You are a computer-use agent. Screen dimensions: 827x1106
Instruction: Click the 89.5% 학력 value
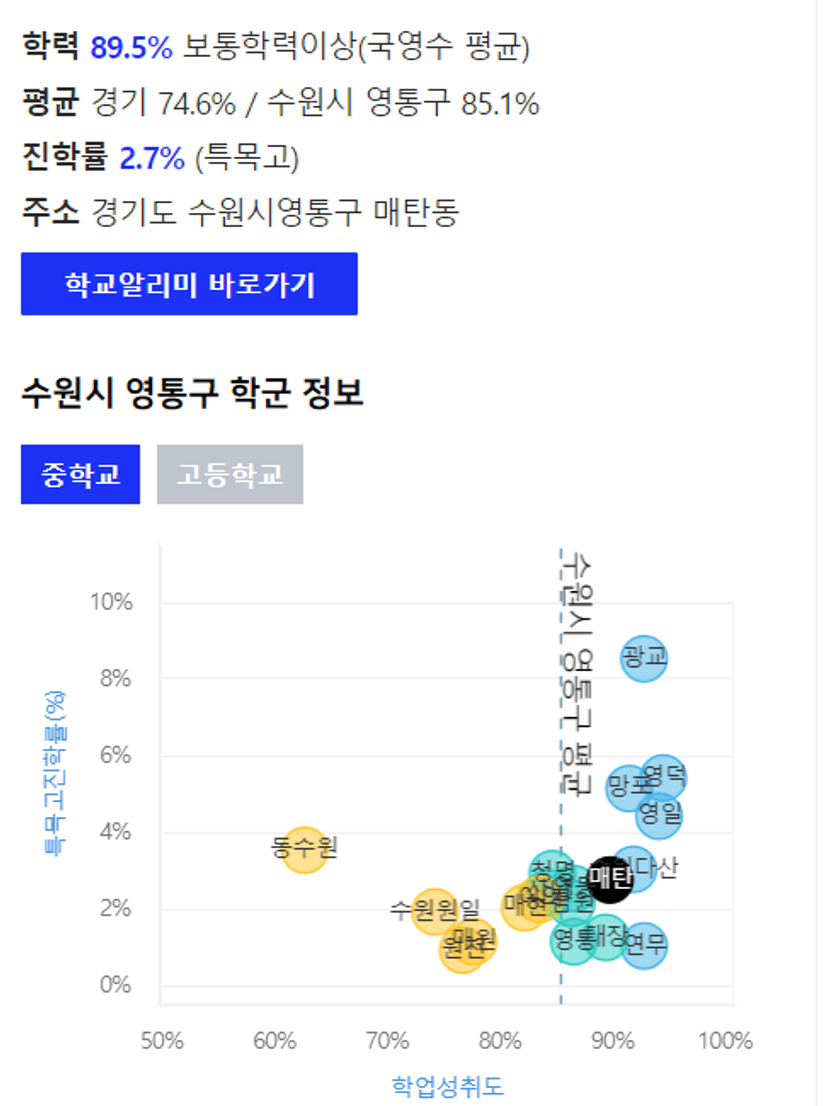(131, 47)
